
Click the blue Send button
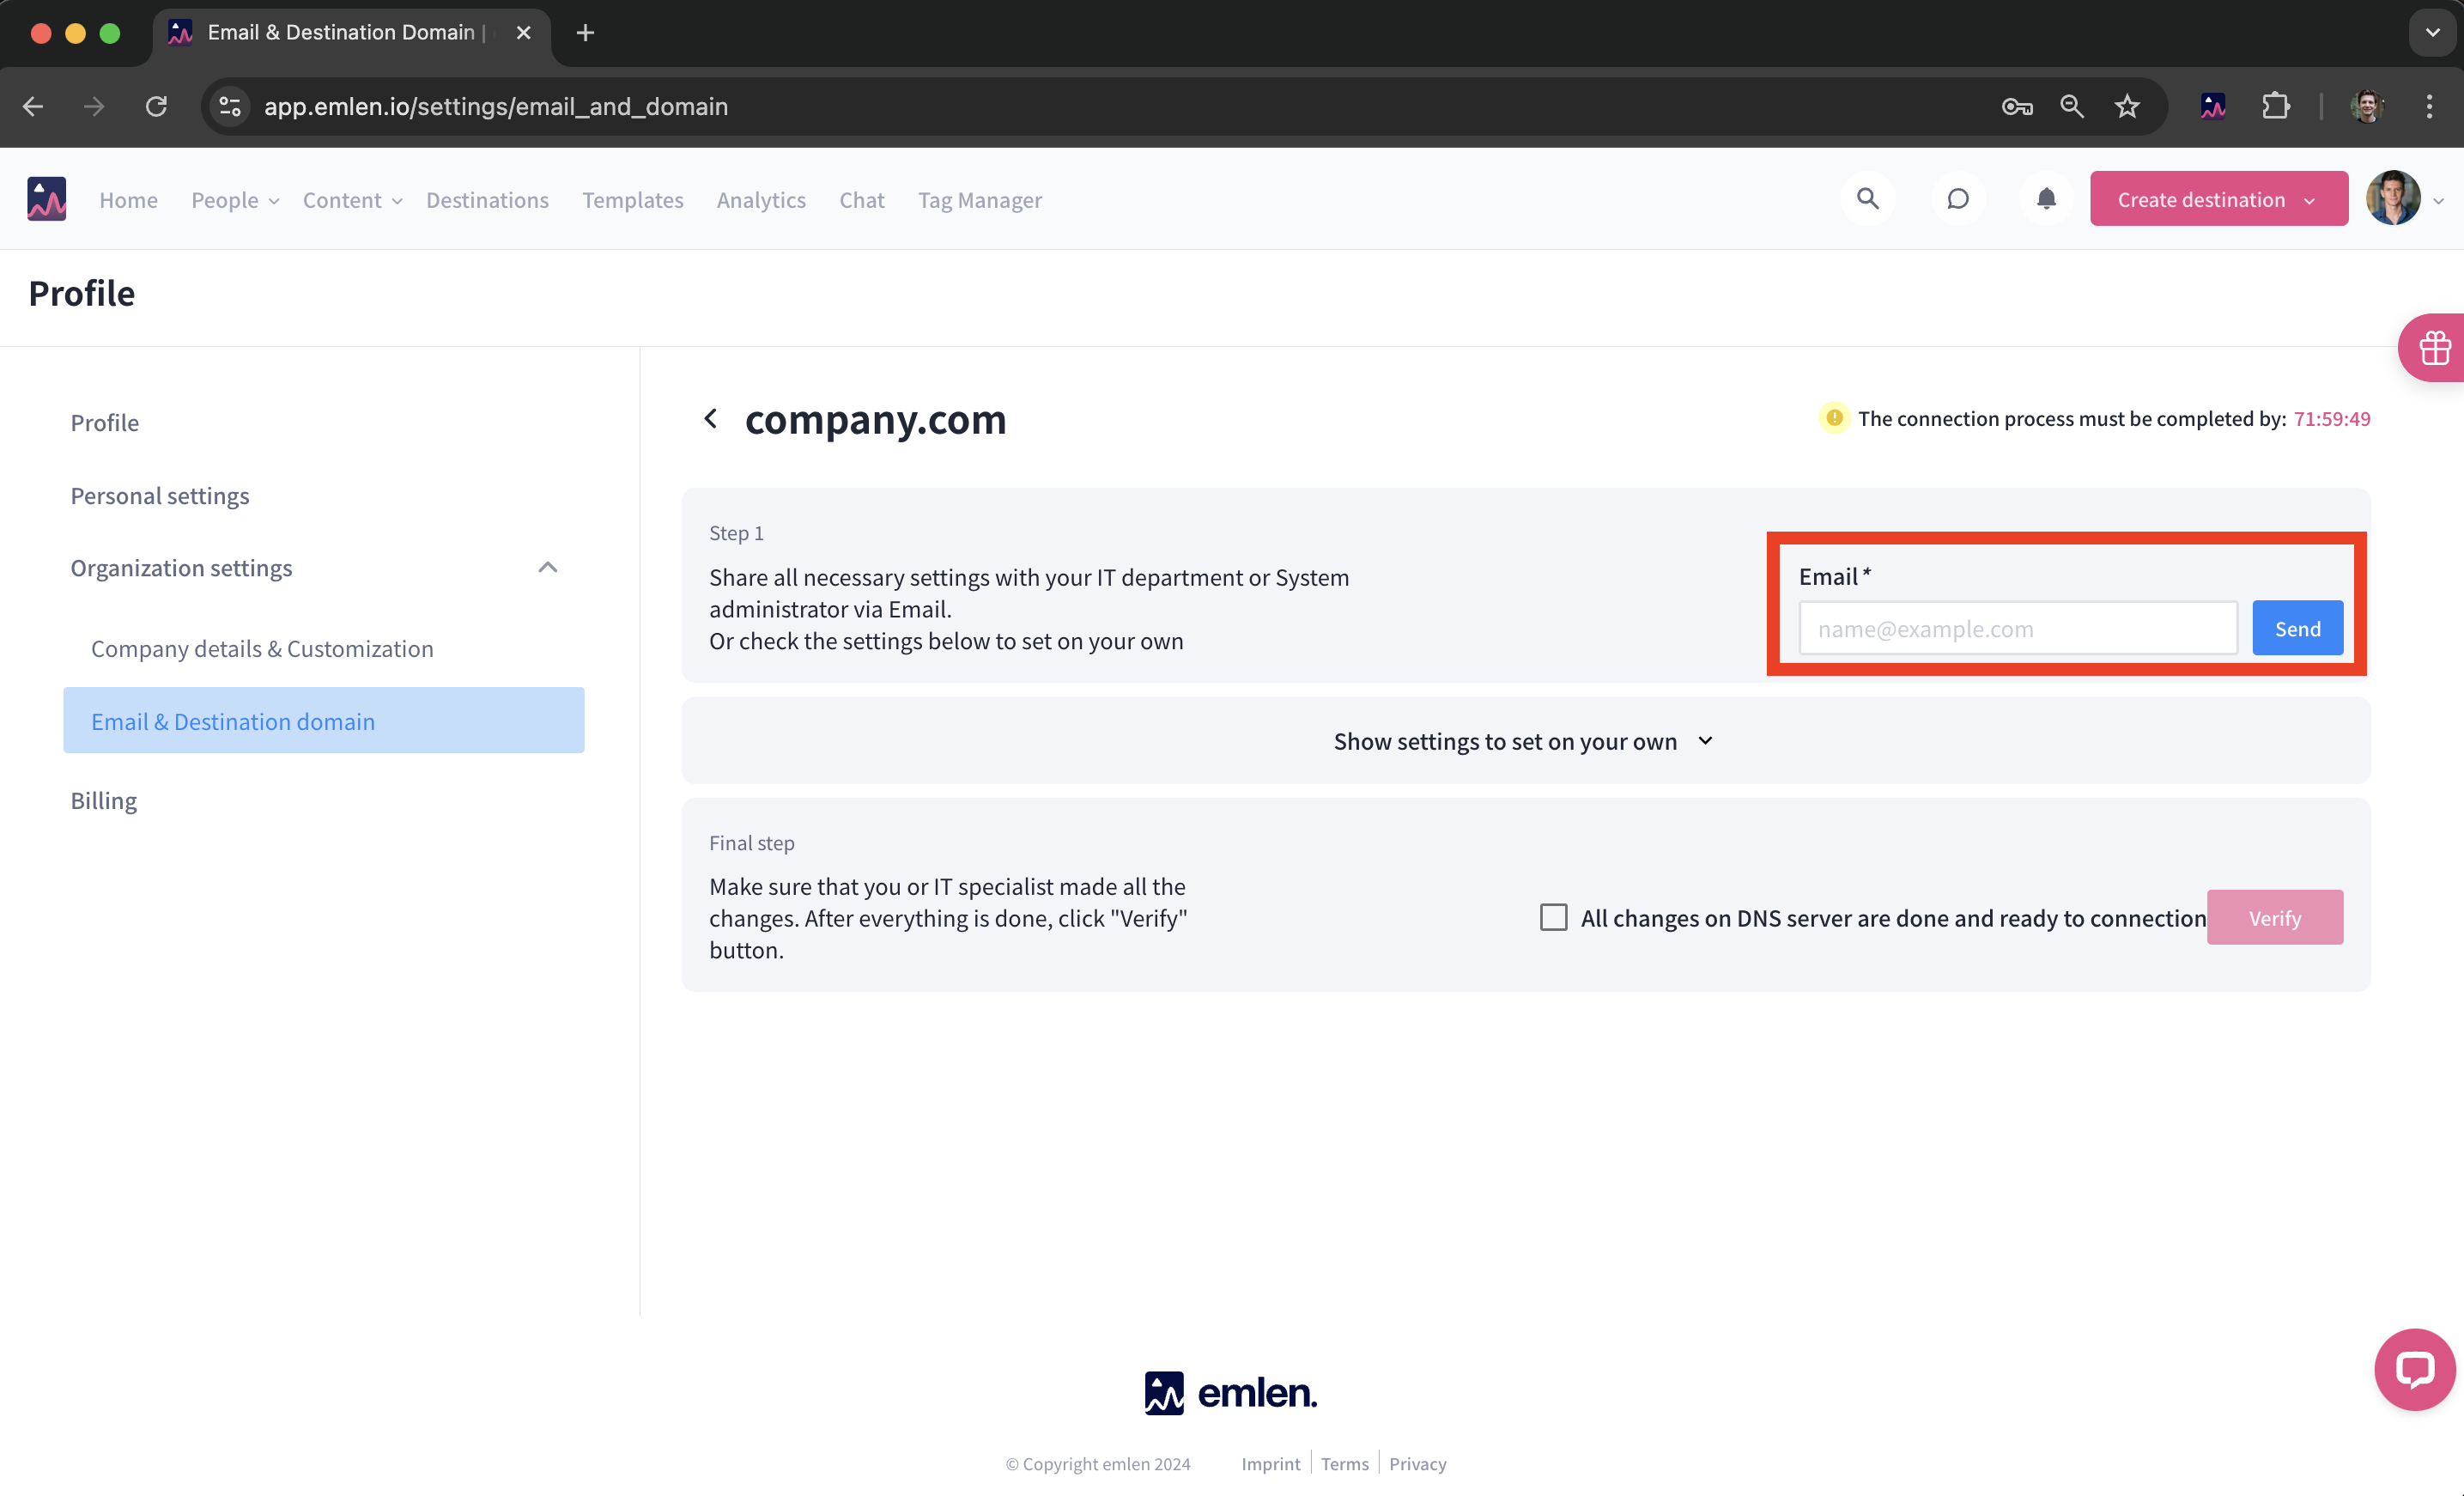[2296, 628]
